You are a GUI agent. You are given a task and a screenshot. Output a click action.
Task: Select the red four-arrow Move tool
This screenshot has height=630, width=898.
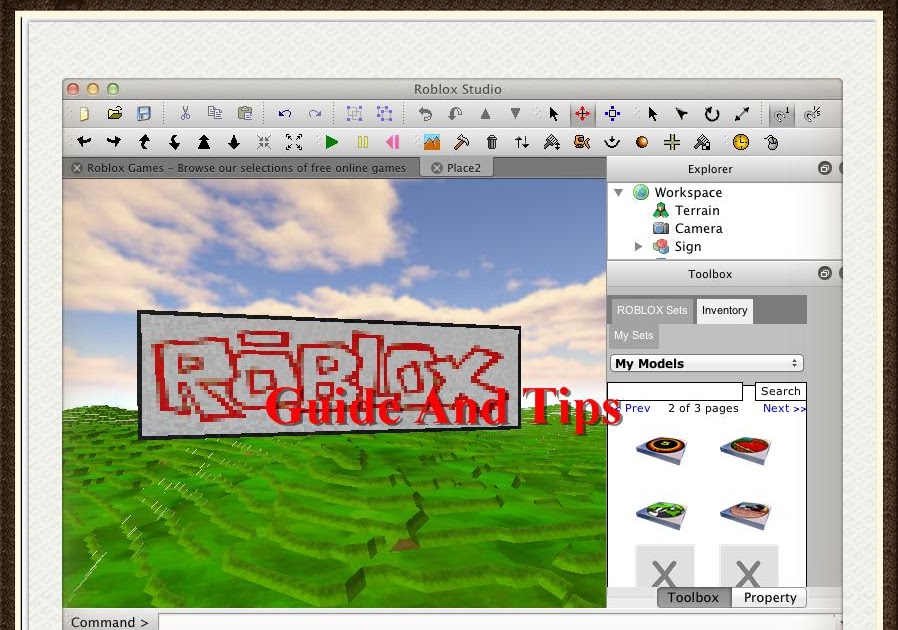582,113
